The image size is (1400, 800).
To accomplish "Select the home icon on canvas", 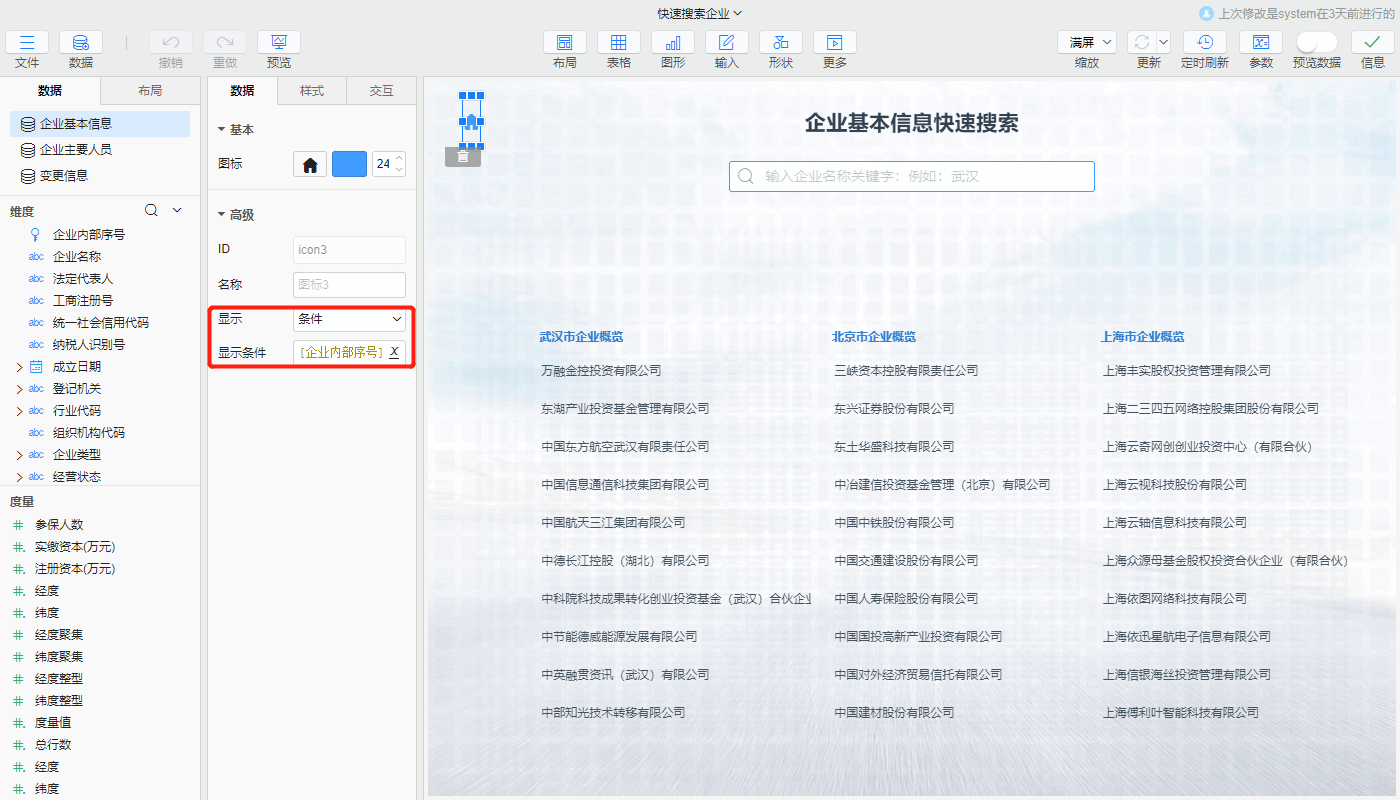I will coord(471,121).
